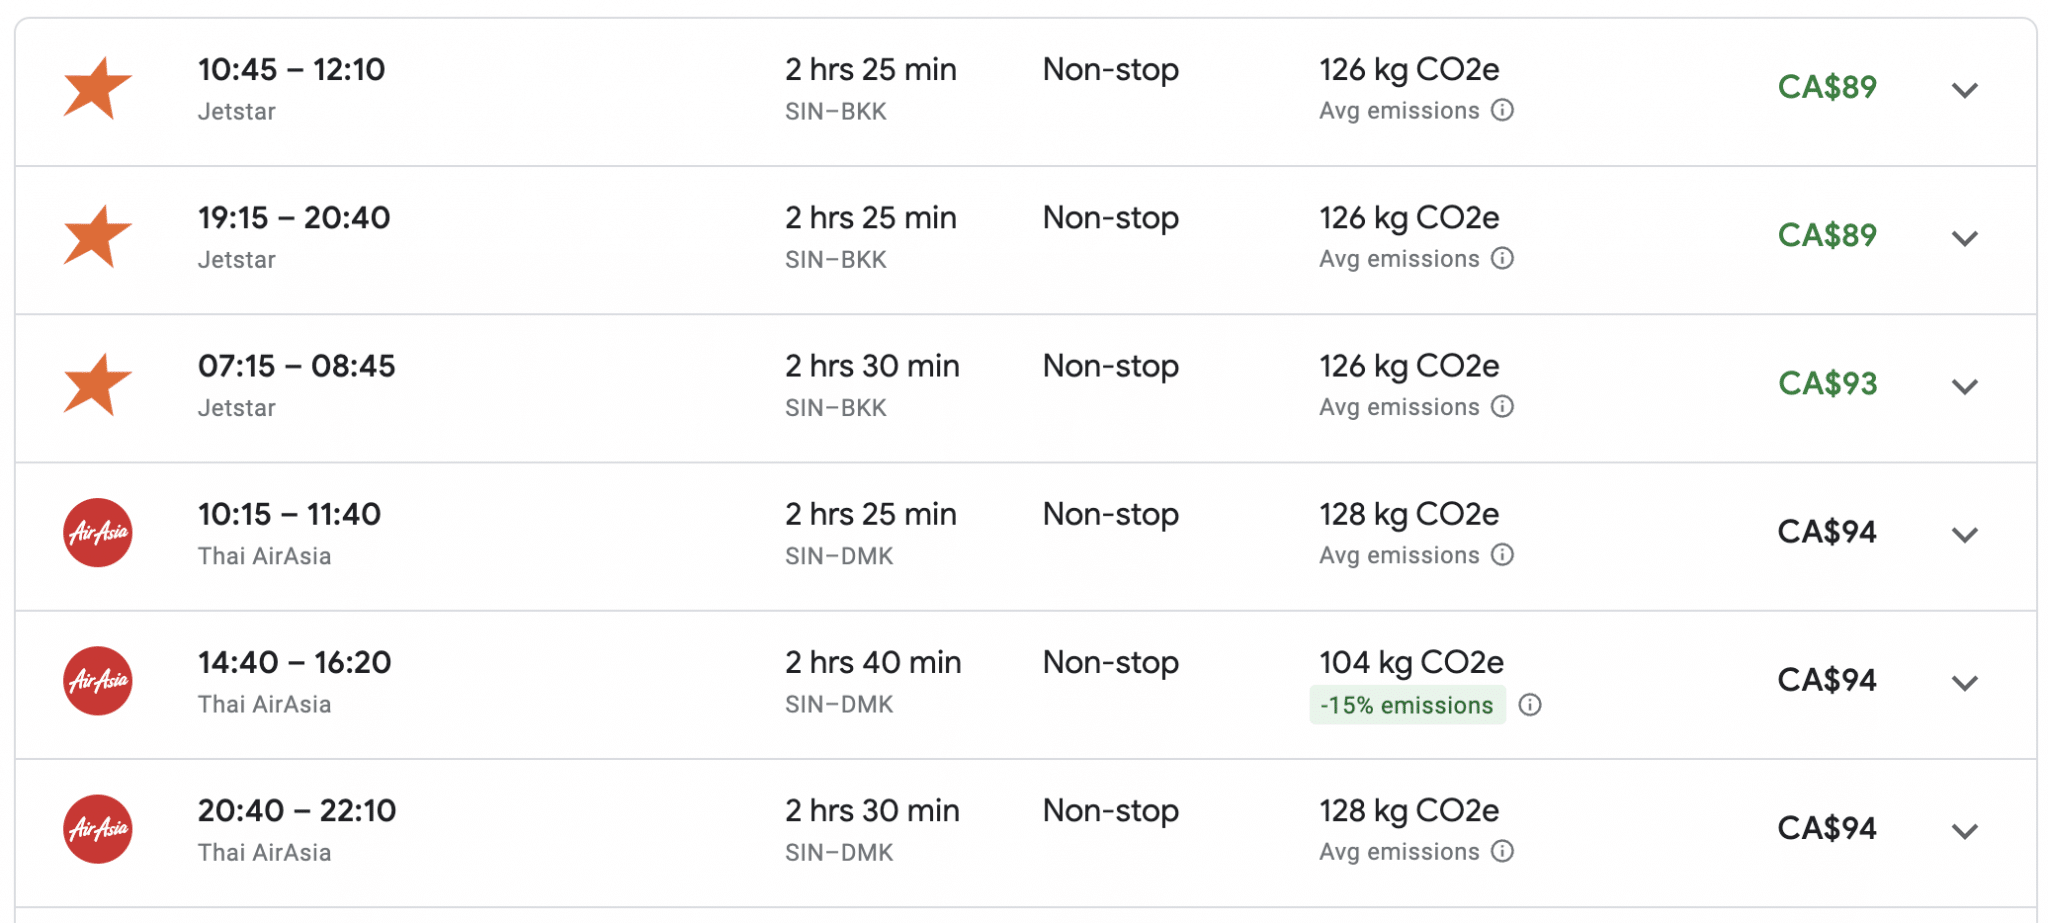Viewport: 2048px width, 923px height.
Task: Expand the 14:40 Thai AirAsia flight details
Action: click(x=1965, y=681)
